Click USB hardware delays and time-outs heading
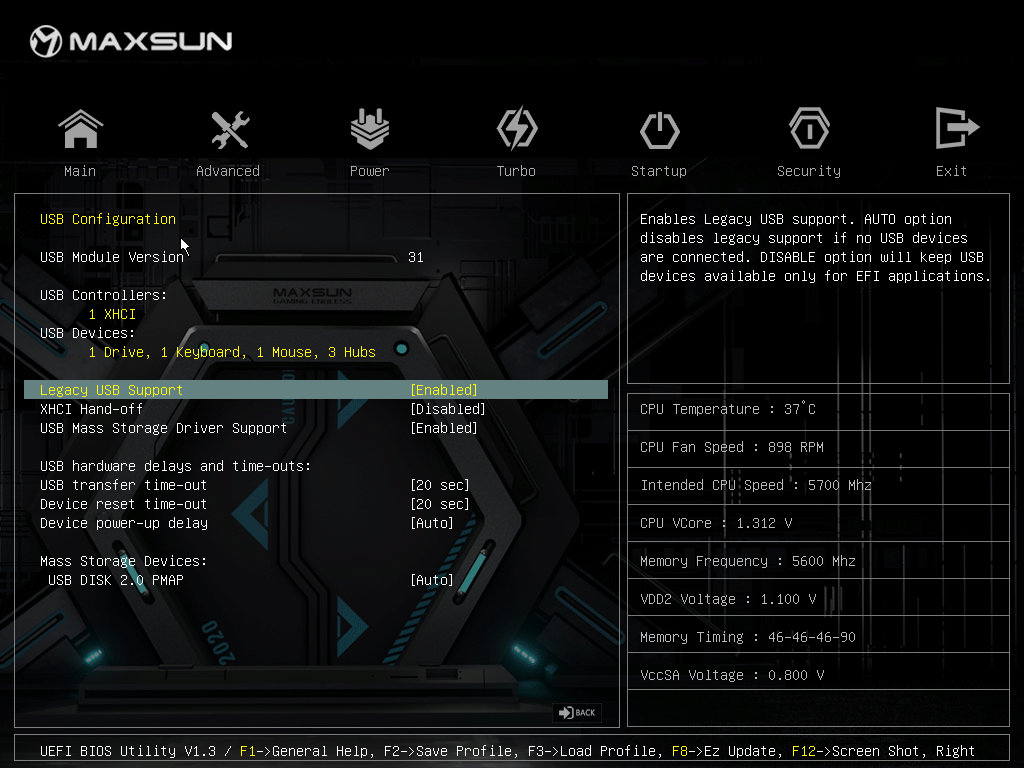This screenshot has width=1024, height=768. point(176,466)
